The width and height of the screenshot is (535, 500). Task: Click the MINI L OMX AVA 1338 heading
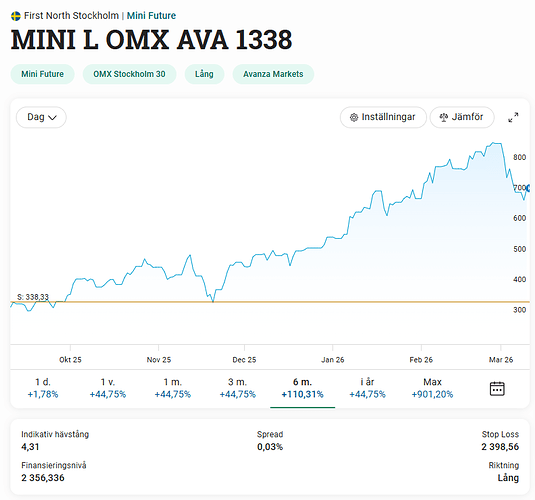tap(151, 40)
